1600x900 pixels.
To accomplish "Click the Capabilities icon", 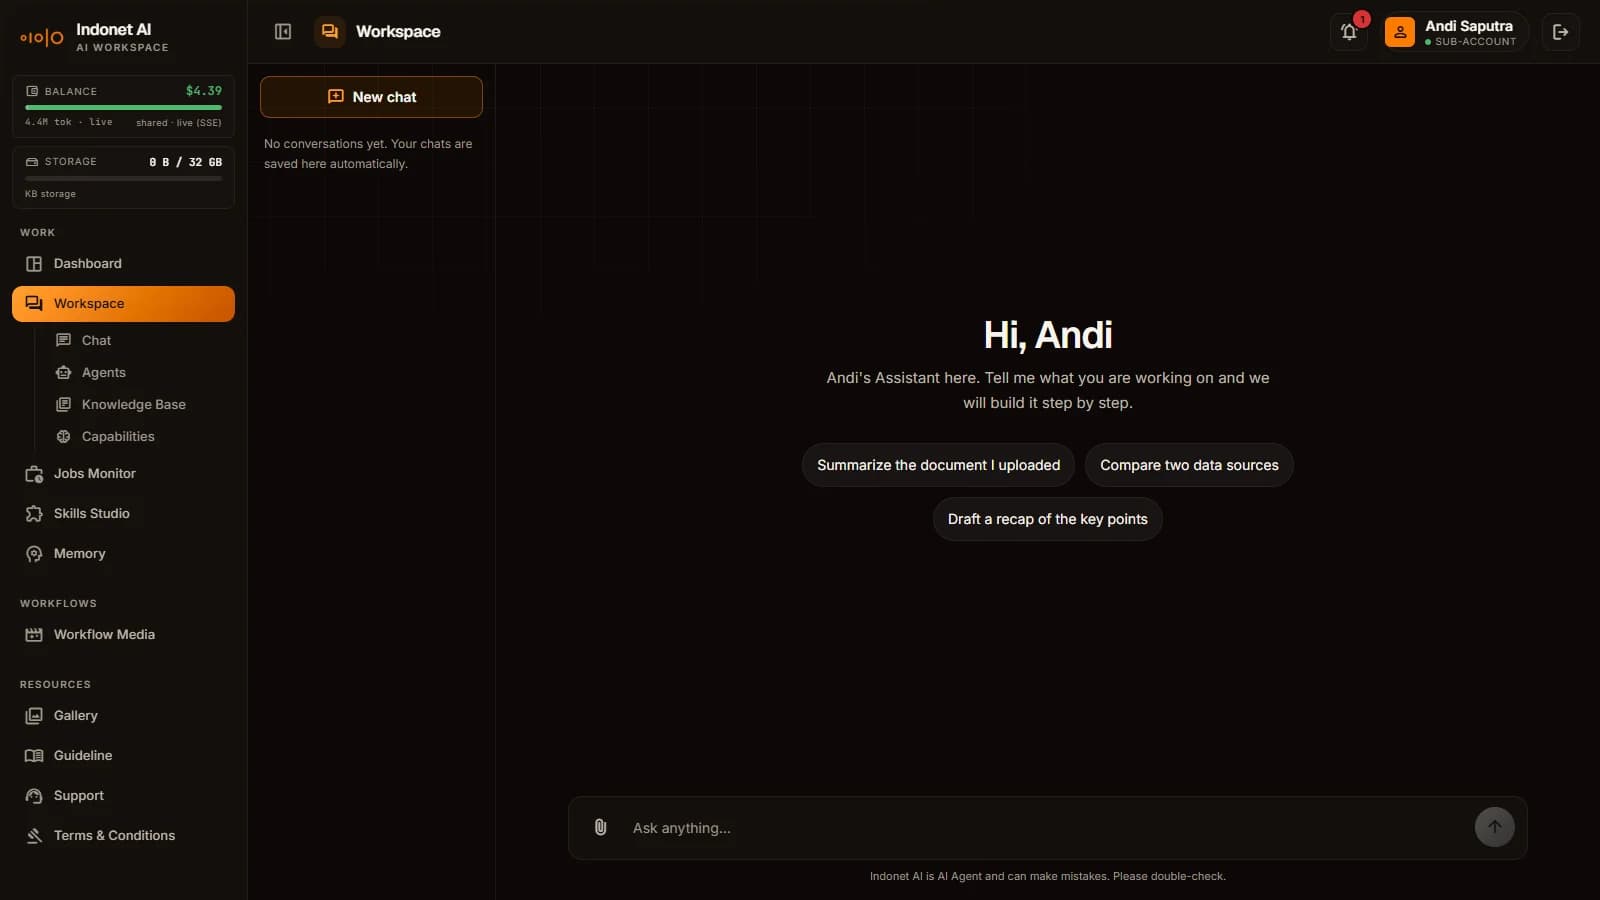I will [64, 437].
